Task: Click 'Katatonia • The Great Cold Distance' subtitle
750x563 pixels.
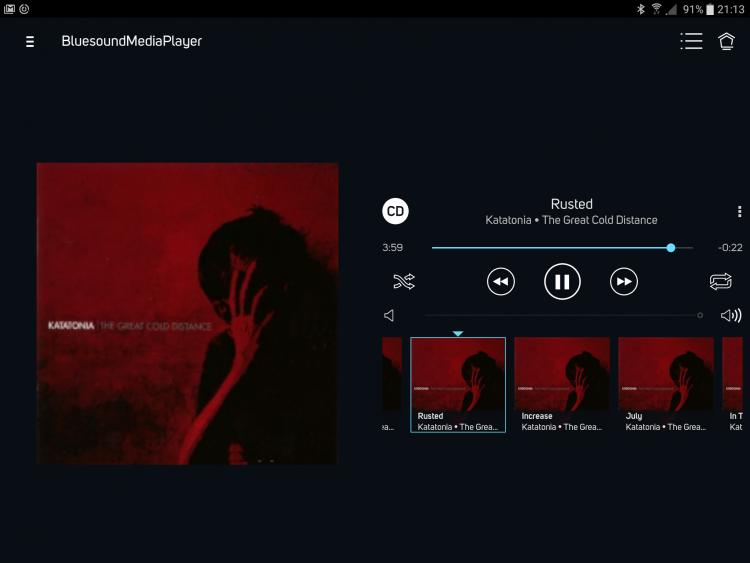Action: [571, 220]
